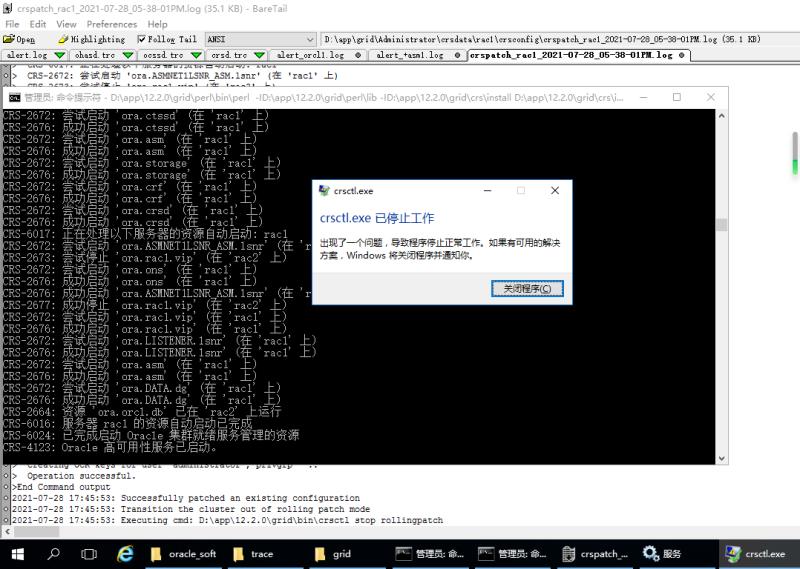Open the Help menu in BareTail
800x569 pixels.
(x=157, y=24)
